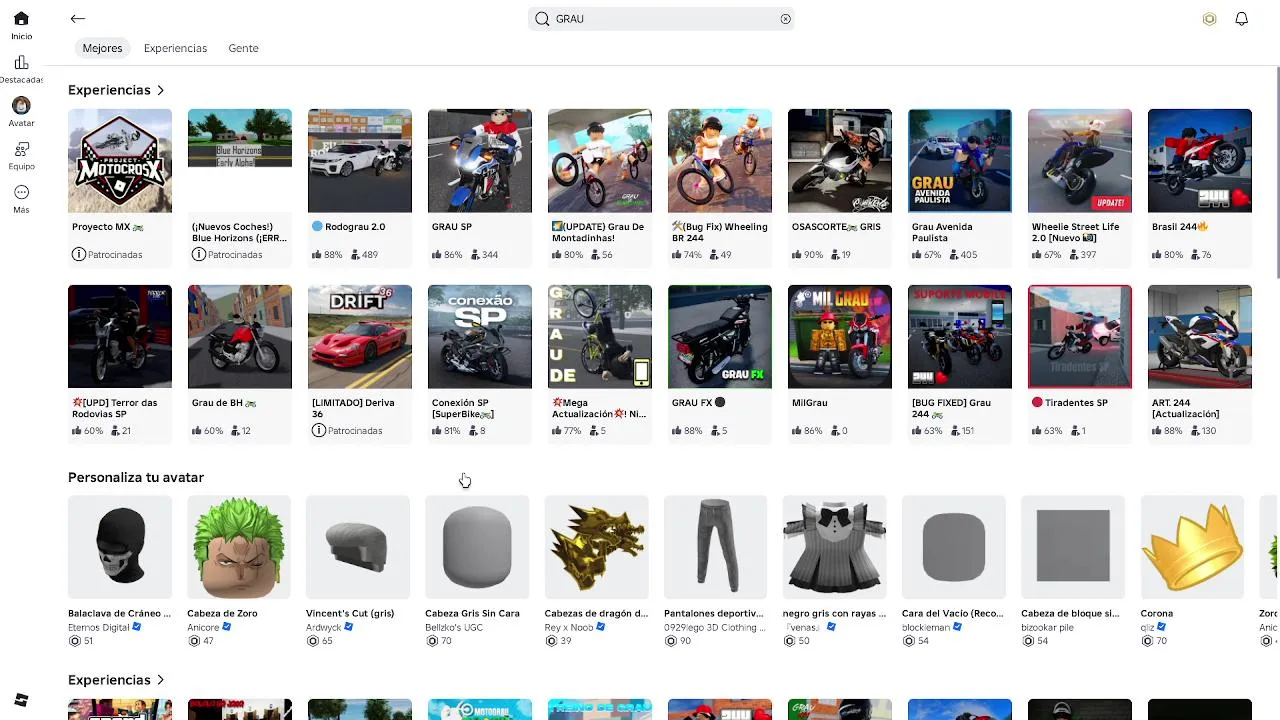The width and height of the screenshot is (1280, 720).
Task: Select the Cabeza de Zoro item
Action: pos(239,547)
